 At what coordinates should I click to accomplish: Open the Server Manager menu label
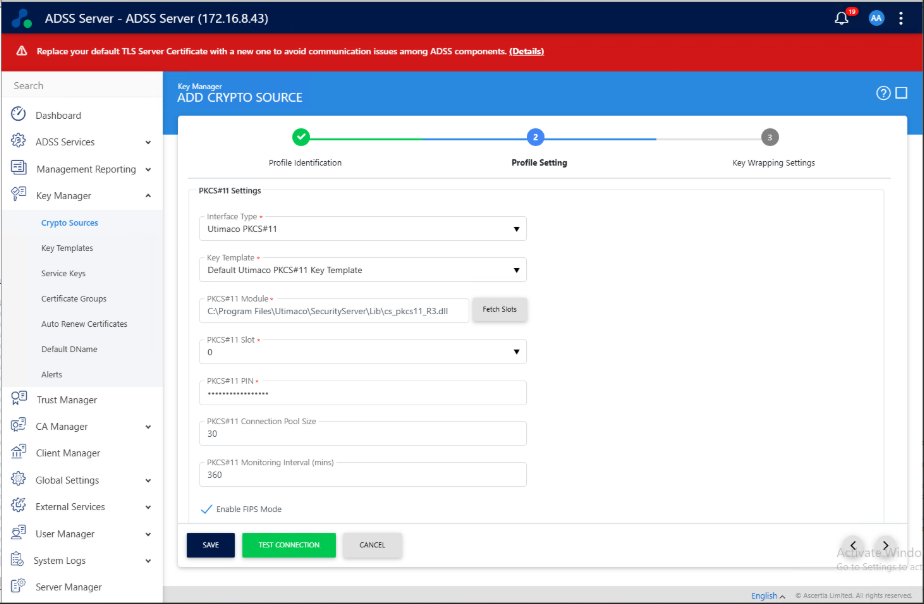coord(68,587)
